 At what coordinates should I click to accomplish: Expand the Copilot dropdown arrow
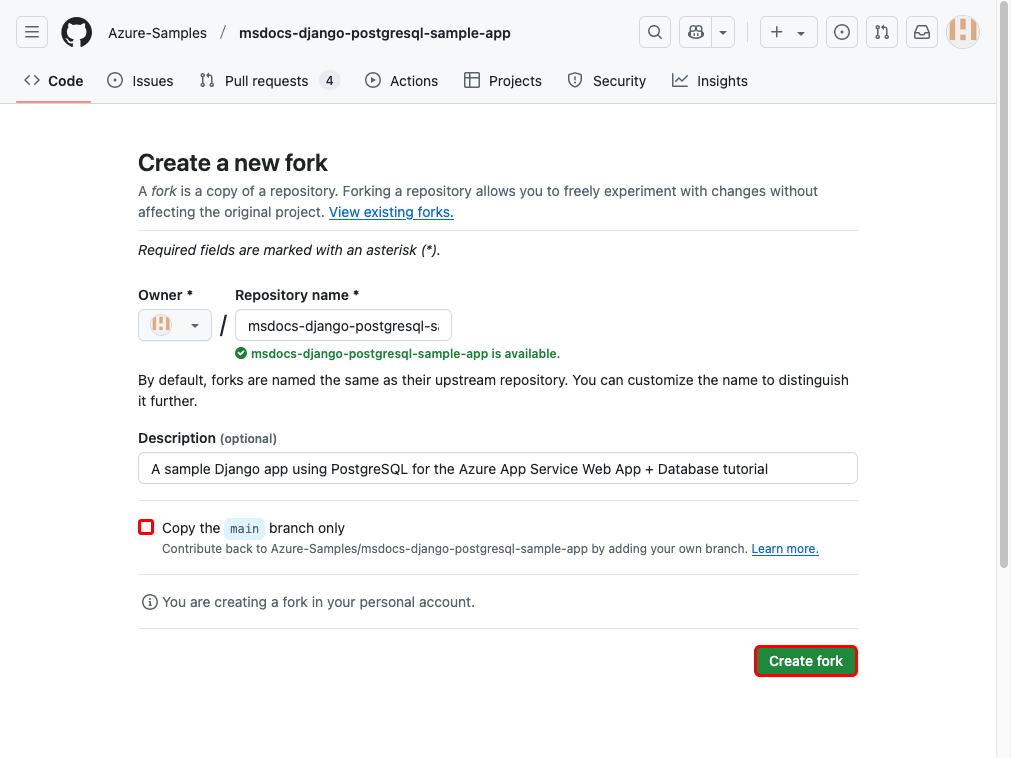(722, 31)
